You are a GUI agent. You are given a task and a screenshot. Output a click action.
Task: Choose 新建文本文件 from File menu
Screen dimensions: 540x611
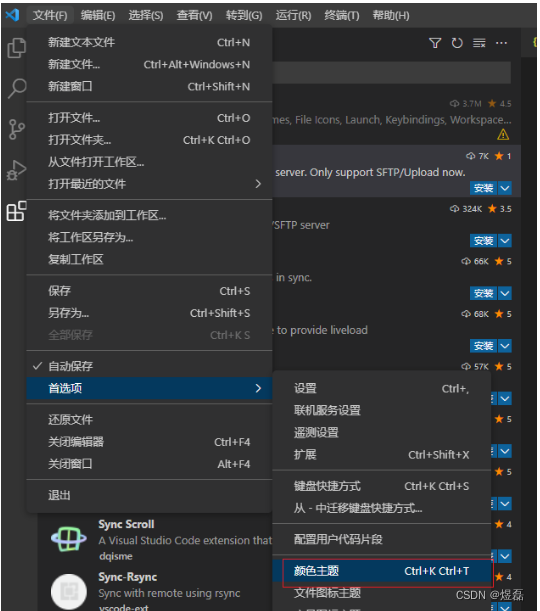click(149, 42)
